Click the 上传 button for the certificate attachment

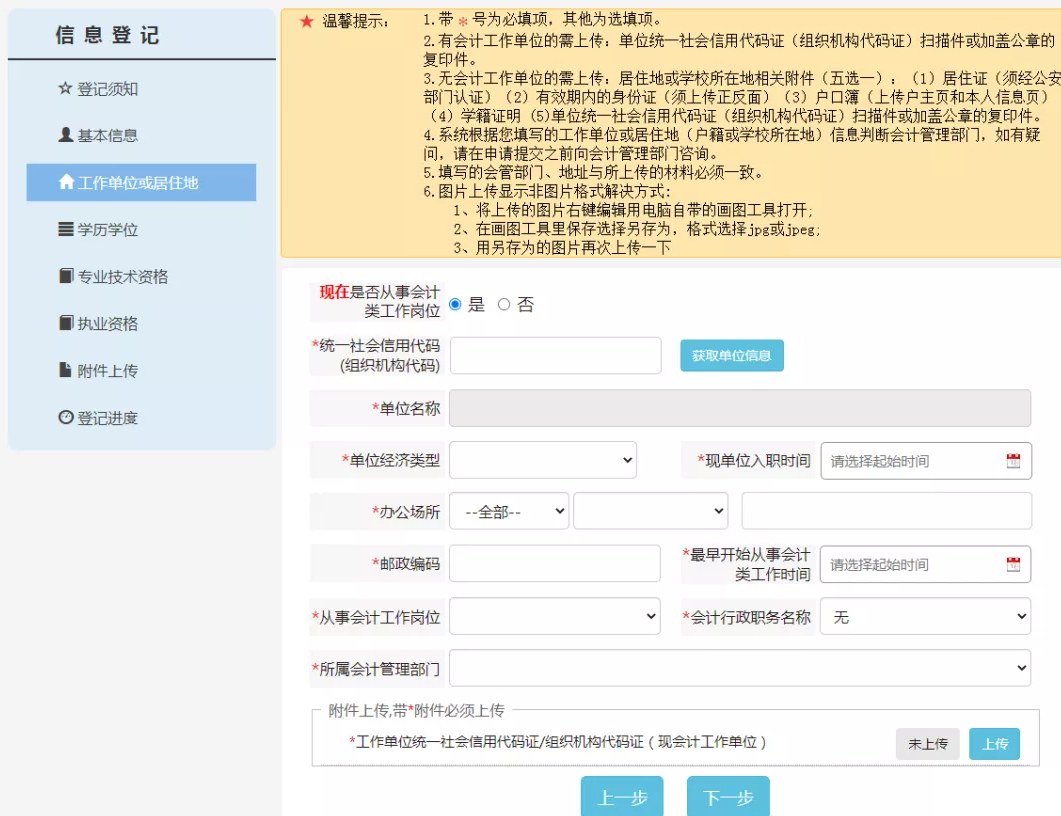point(994,744)
